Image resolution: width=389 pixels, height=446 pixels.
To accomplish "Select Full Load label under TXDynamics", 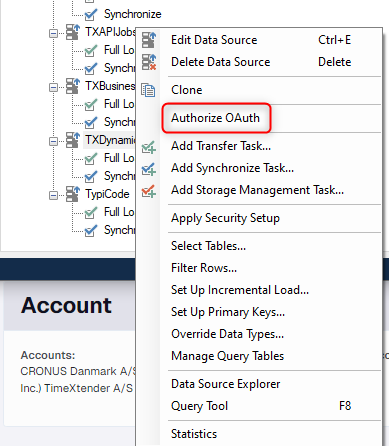I will 119,158.
